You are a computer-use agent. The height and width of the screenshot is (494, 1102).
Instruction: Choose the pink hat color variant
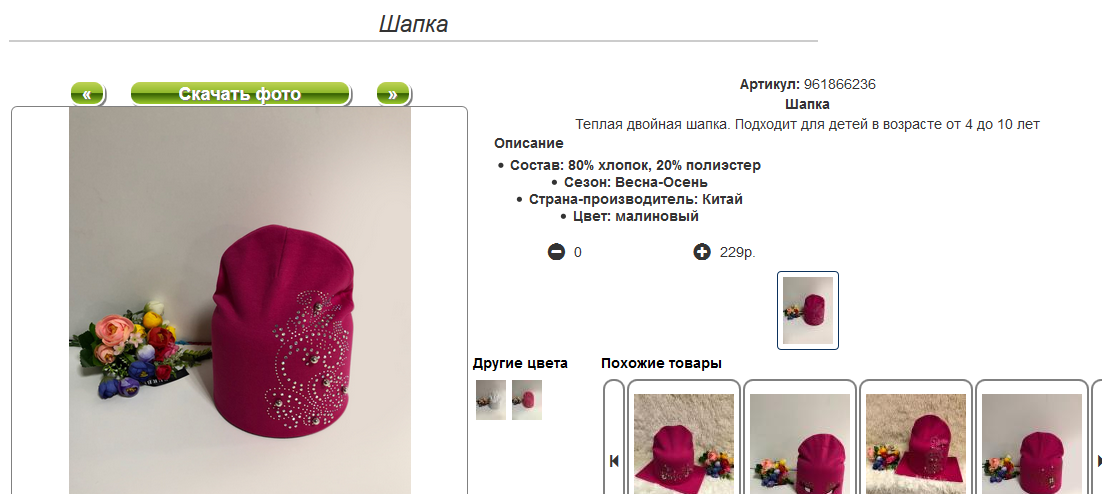(526, 400)
